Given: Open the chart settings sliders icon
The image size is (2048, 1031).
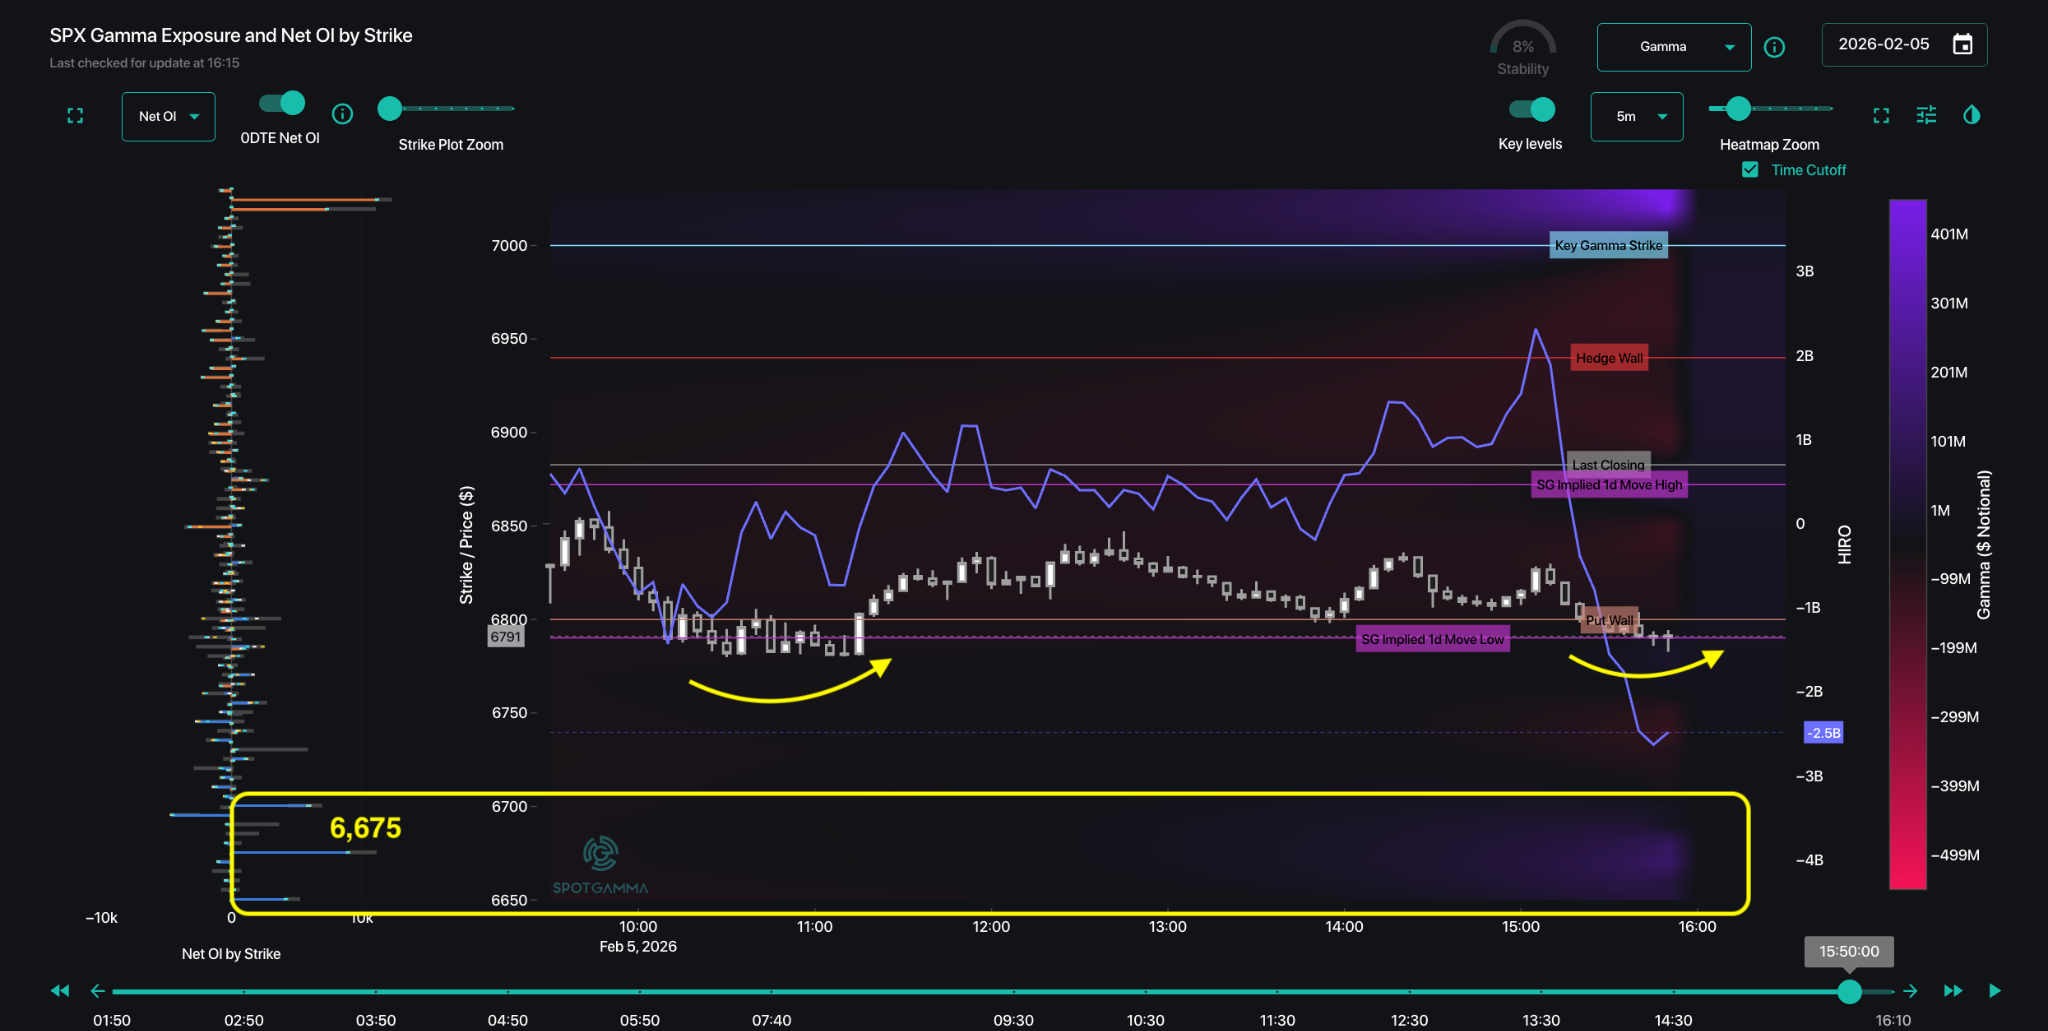Looking at the screenshot, I should (x=1926, y=115).
